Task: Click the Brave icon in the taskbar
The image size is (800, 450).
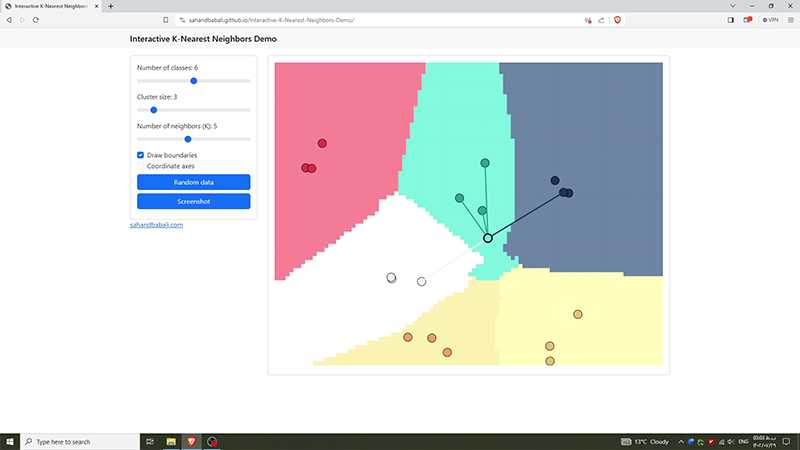Action: (192, 441)
